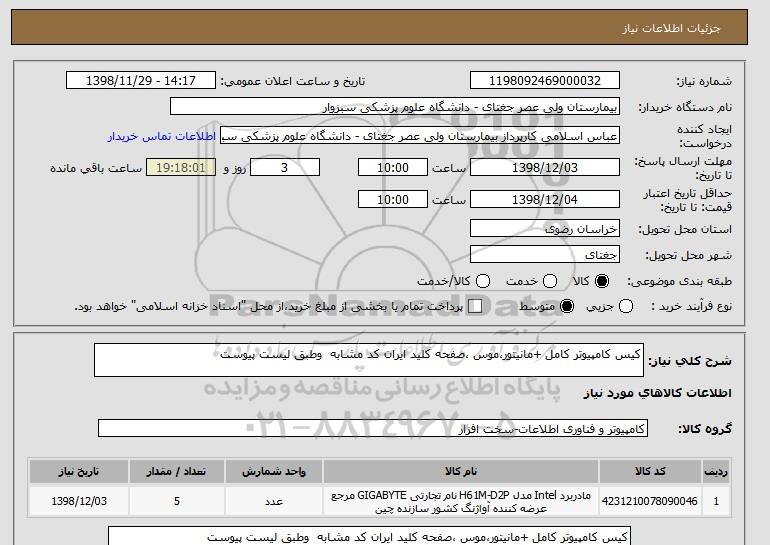
Task: Click the request creator field عباس اسلامی
Action: (x=420, y=136)
